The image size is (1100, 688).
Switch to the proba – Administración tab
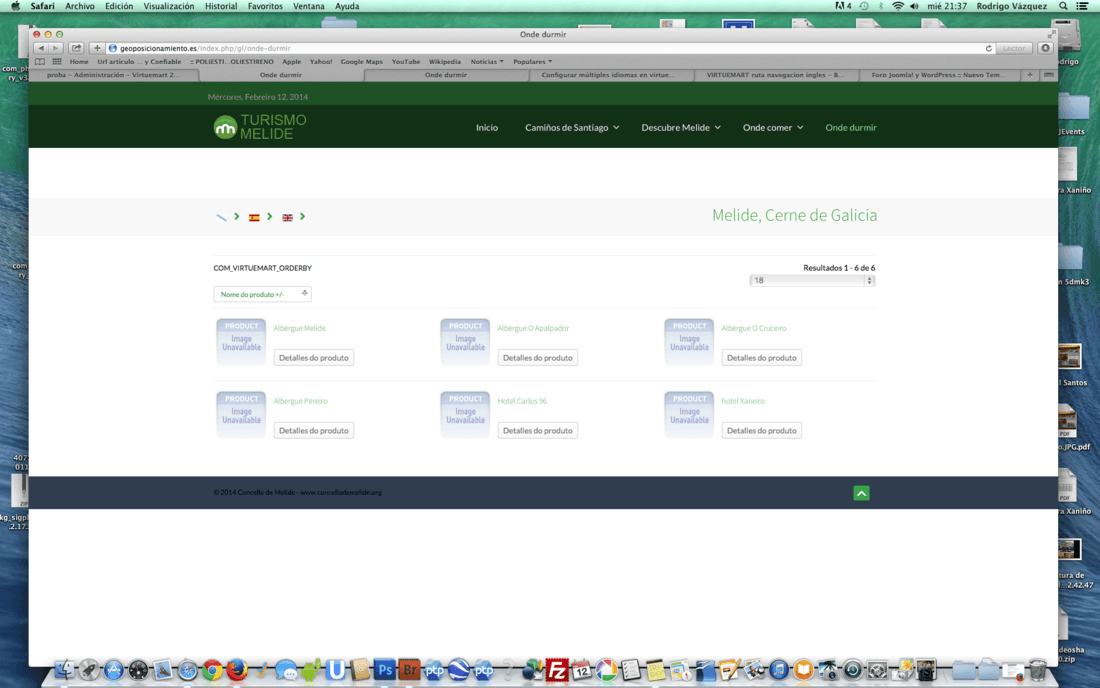(x=113, y=75)
